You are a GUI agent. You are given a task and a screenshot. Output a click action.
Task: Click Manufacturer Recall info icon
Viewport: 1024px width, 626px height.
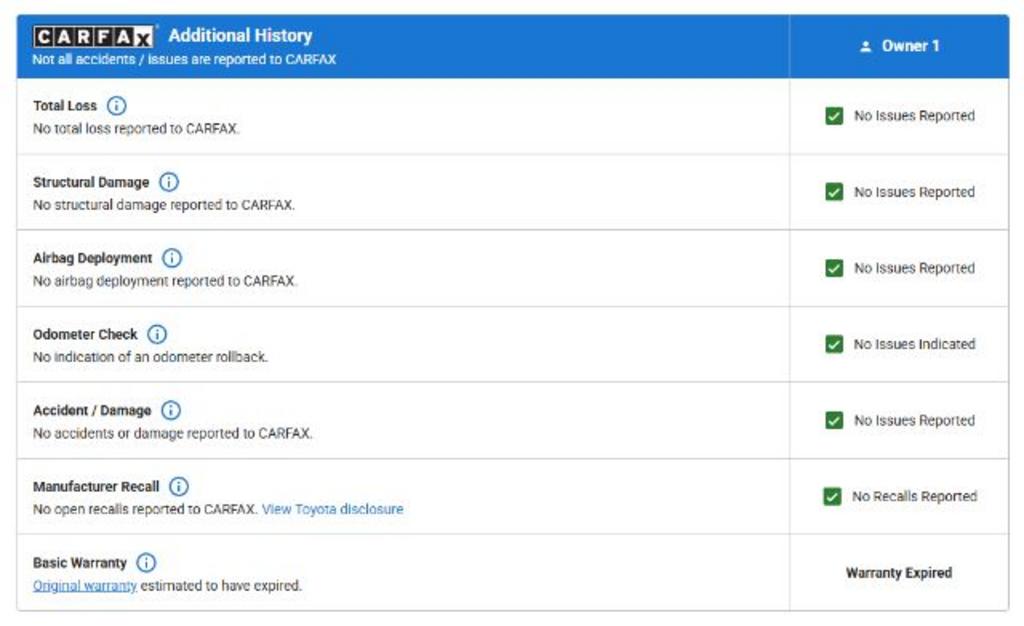tap(178, 487)
